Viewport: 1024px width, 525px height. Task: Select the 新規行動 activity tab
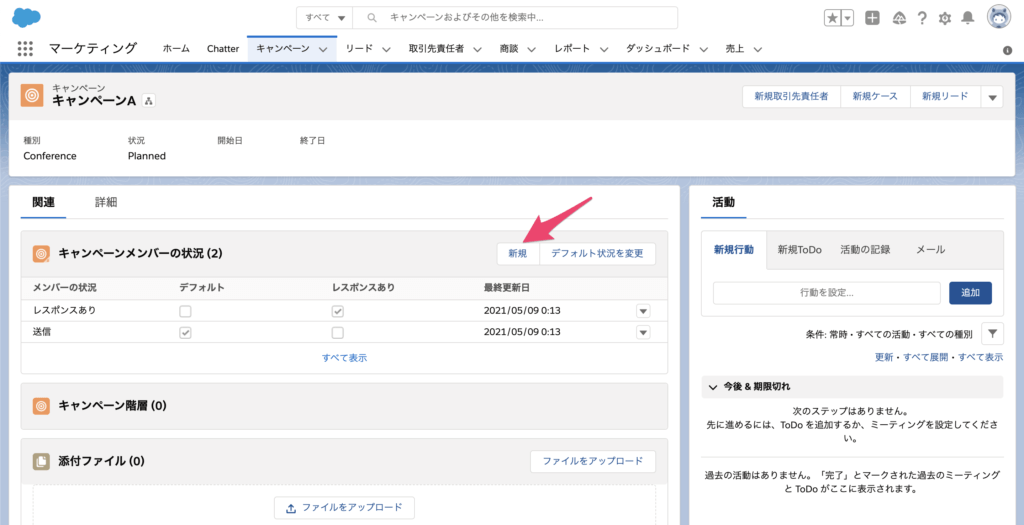coord(733,249)
